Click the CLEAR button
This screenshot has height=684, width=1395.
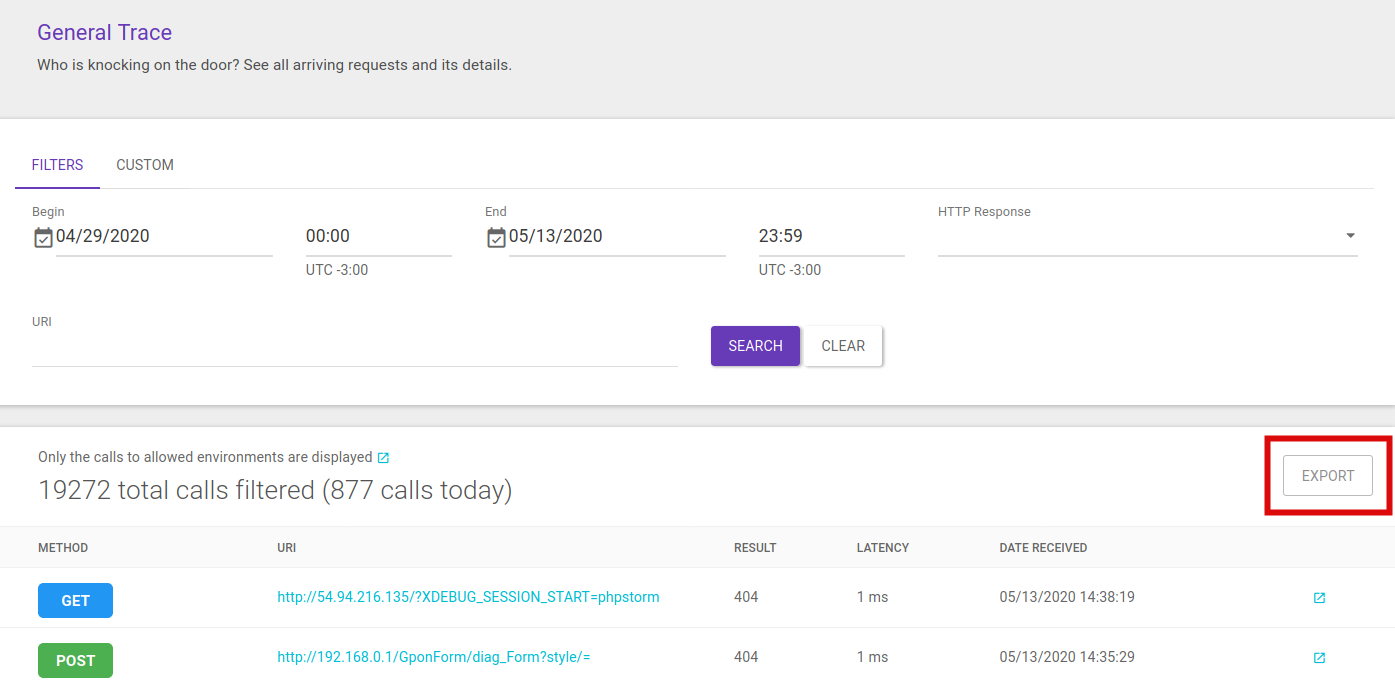[x=843, y=346]
